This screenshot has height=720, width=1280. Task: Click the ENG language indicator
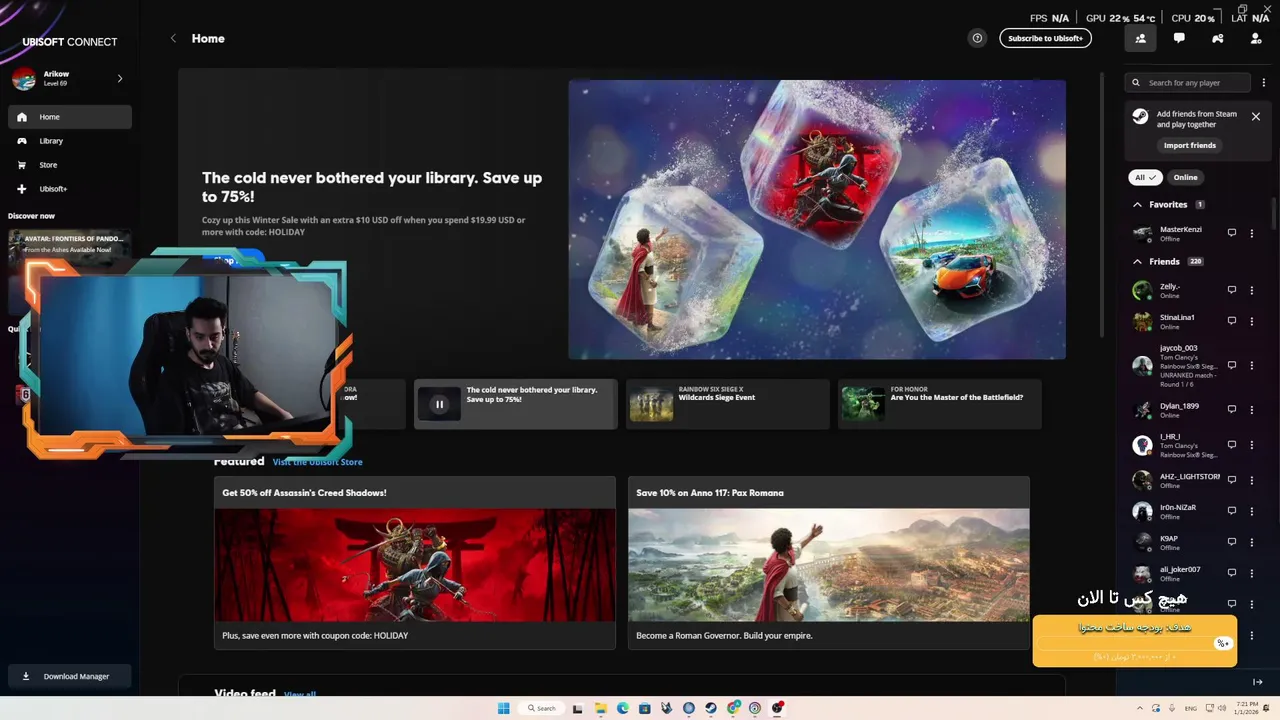(x=1191, y=708)
